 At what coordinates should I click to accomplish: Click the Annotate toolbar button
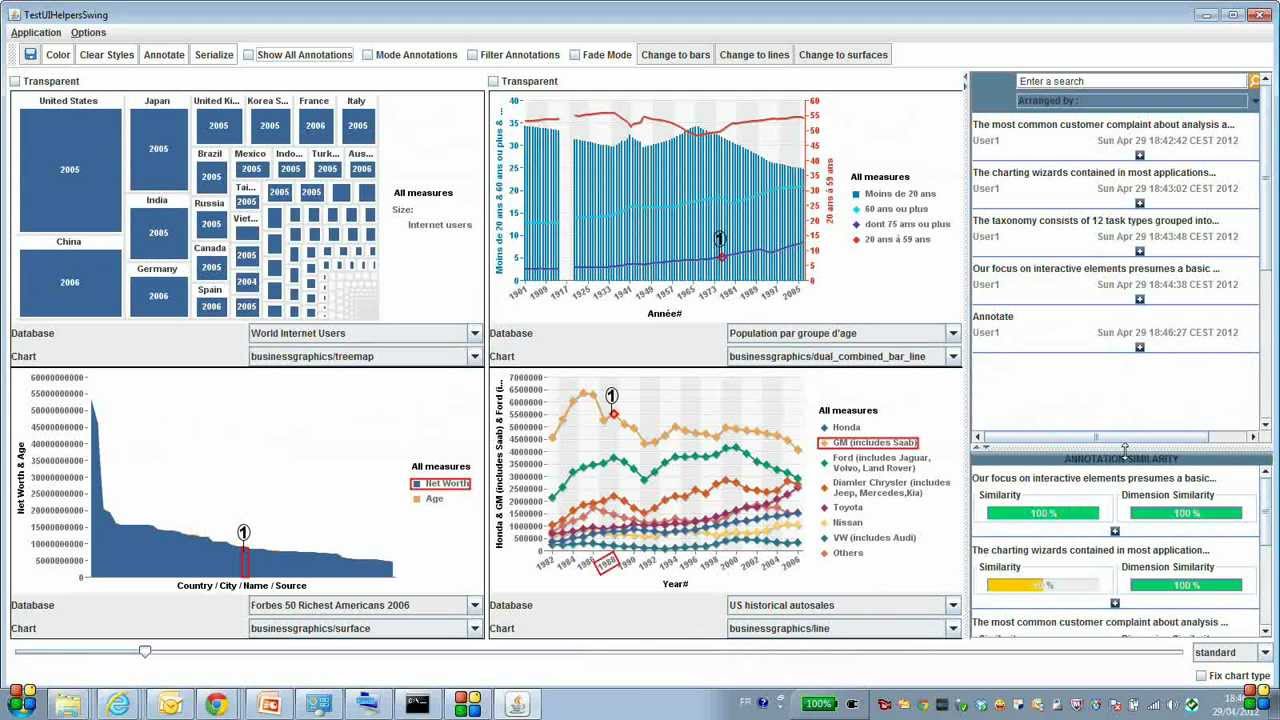tap(164, 55)
